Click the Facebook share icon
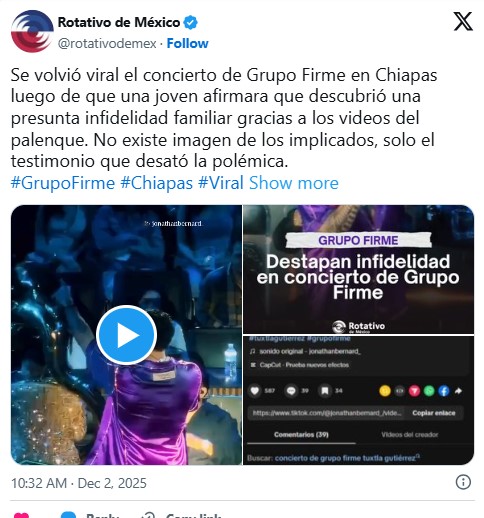 tap(444, 391)
